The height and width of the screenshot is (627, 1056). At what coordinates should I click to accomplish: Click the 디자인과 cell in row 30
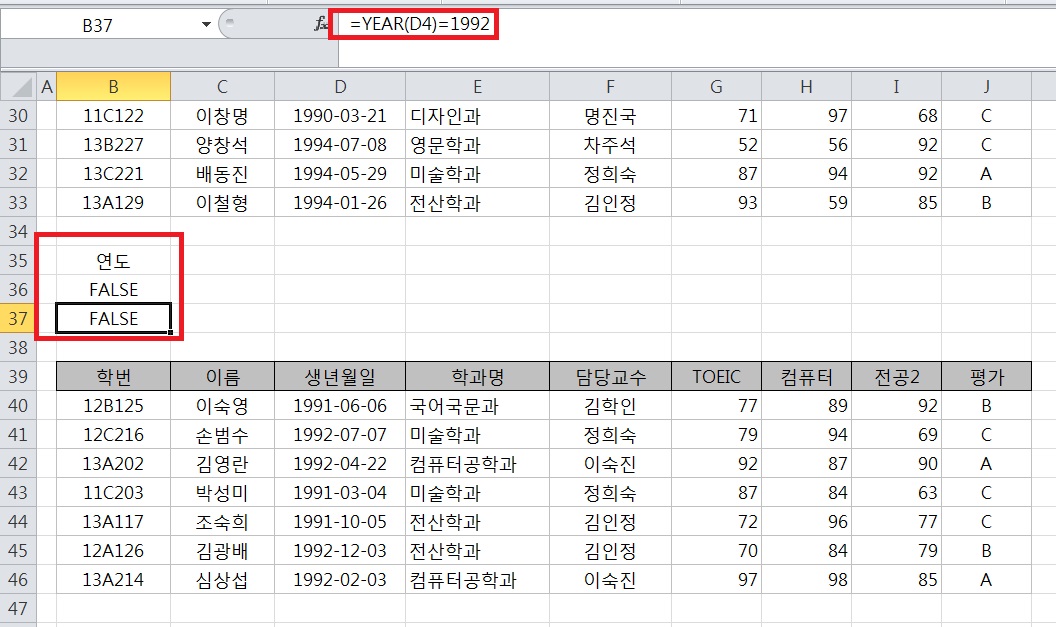click(445, 116)
